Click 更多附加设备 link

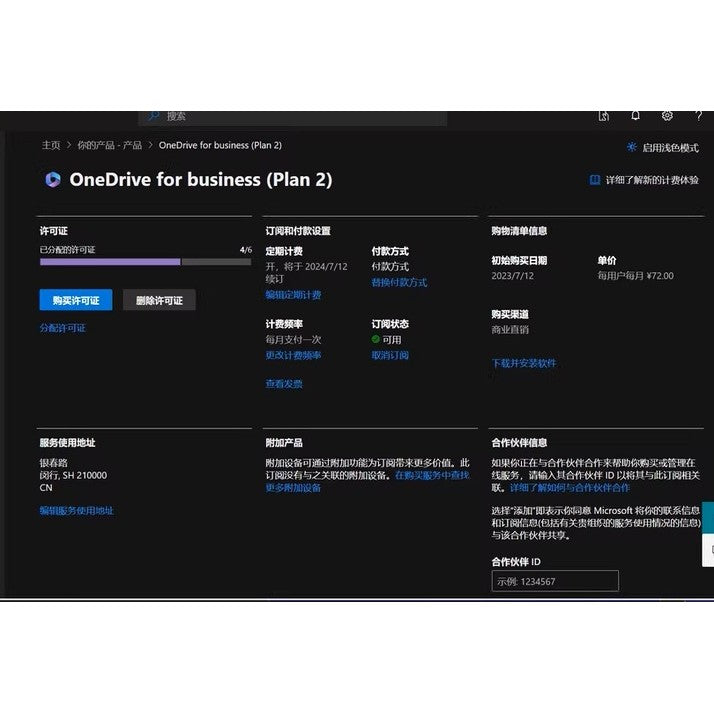pyautogui.click(x=293, y=488)
